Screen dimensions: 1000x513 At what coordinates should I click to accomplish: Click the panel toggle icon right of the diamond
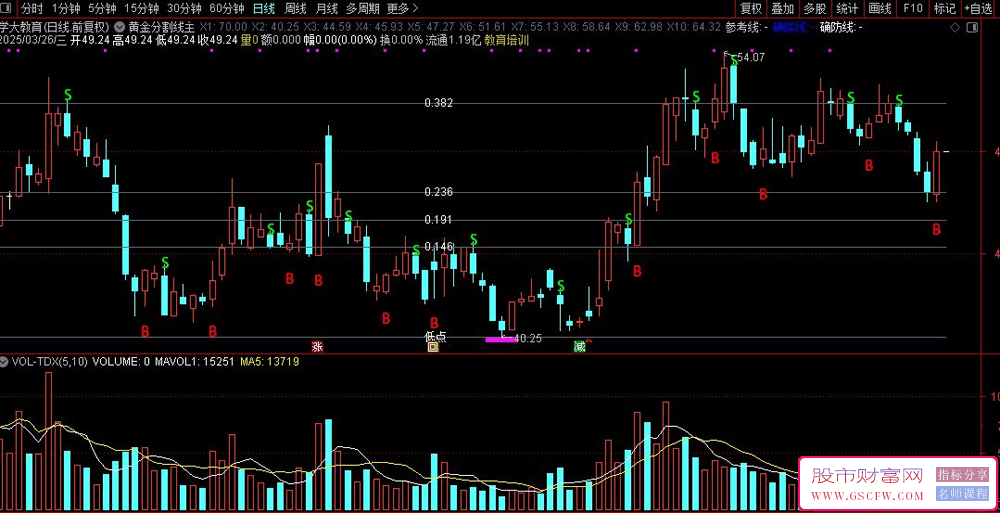coord(971,28)
